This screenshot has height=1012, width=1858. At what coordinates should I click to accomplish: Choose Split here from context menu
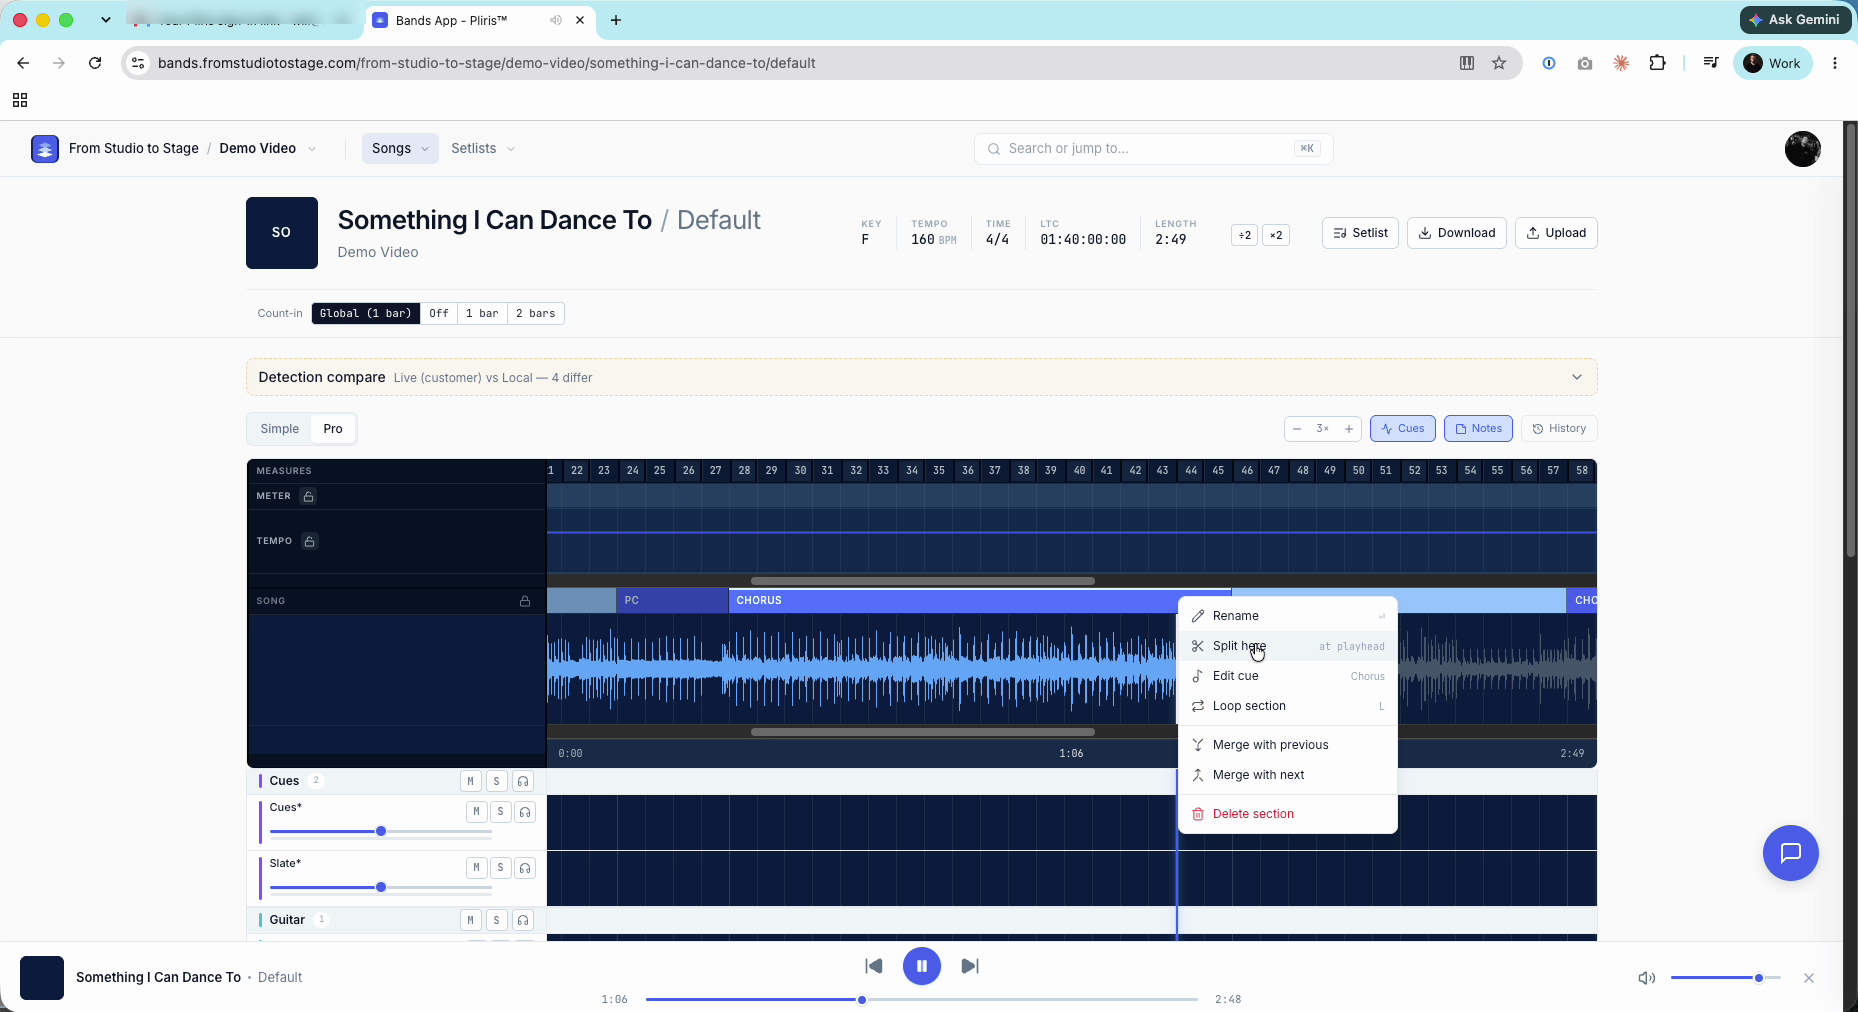pyautogui.click(x=1288, y=646)
